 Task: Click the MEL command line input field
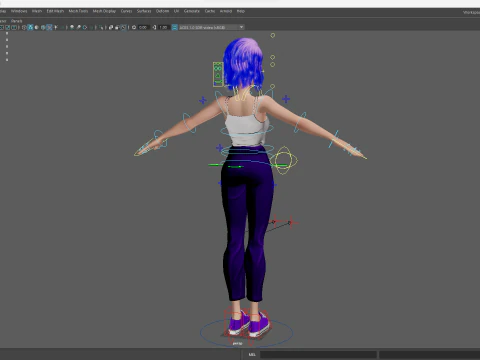point(318,354)
